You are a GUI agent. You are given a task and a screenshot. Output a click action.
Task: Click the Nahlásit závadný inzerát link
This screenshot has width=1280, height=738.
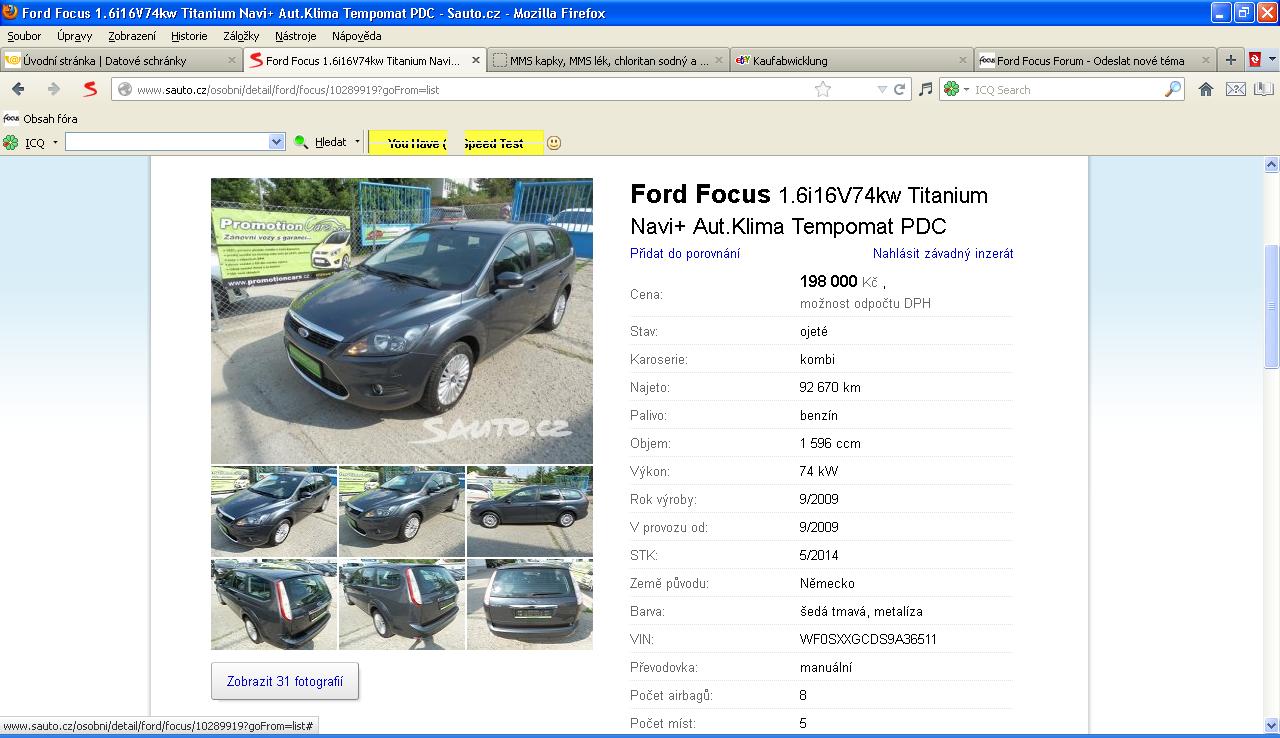point(942,254)
